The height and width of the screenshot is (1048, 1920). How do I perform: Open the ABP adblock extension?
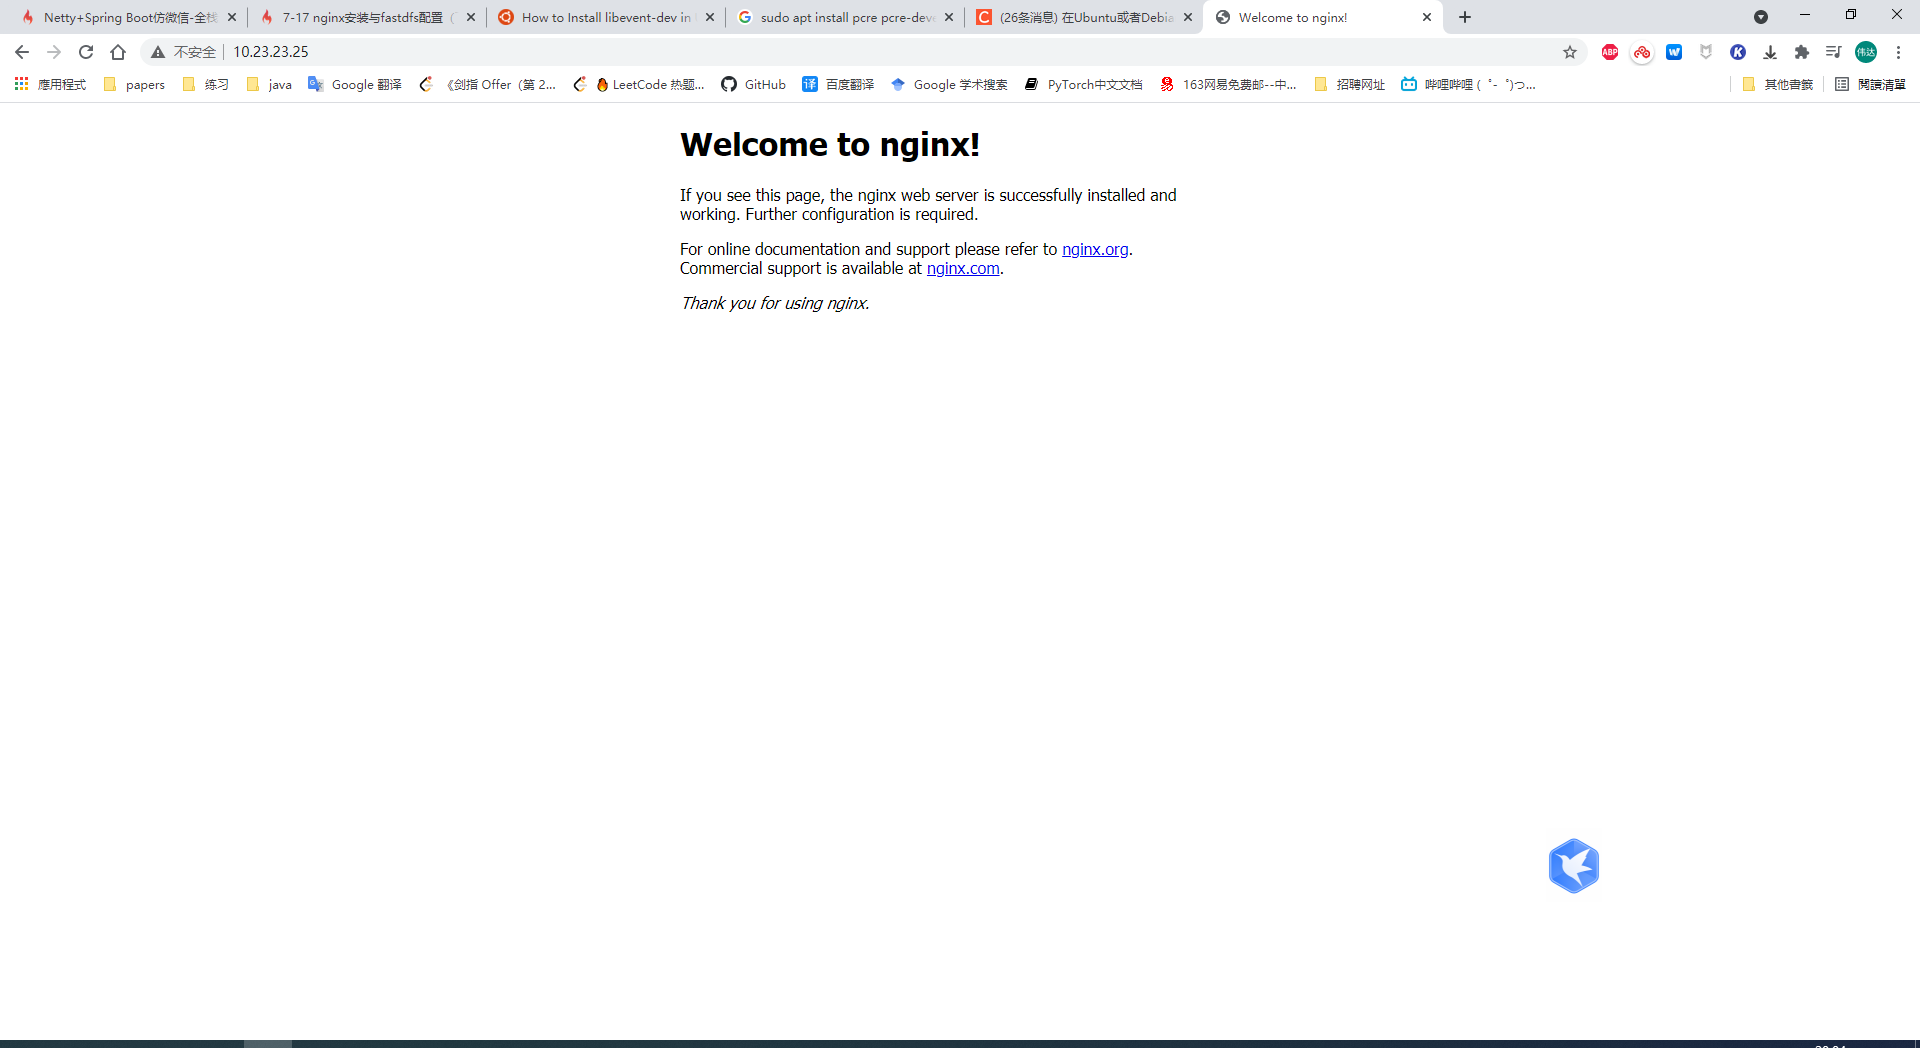pos(1610,52)
